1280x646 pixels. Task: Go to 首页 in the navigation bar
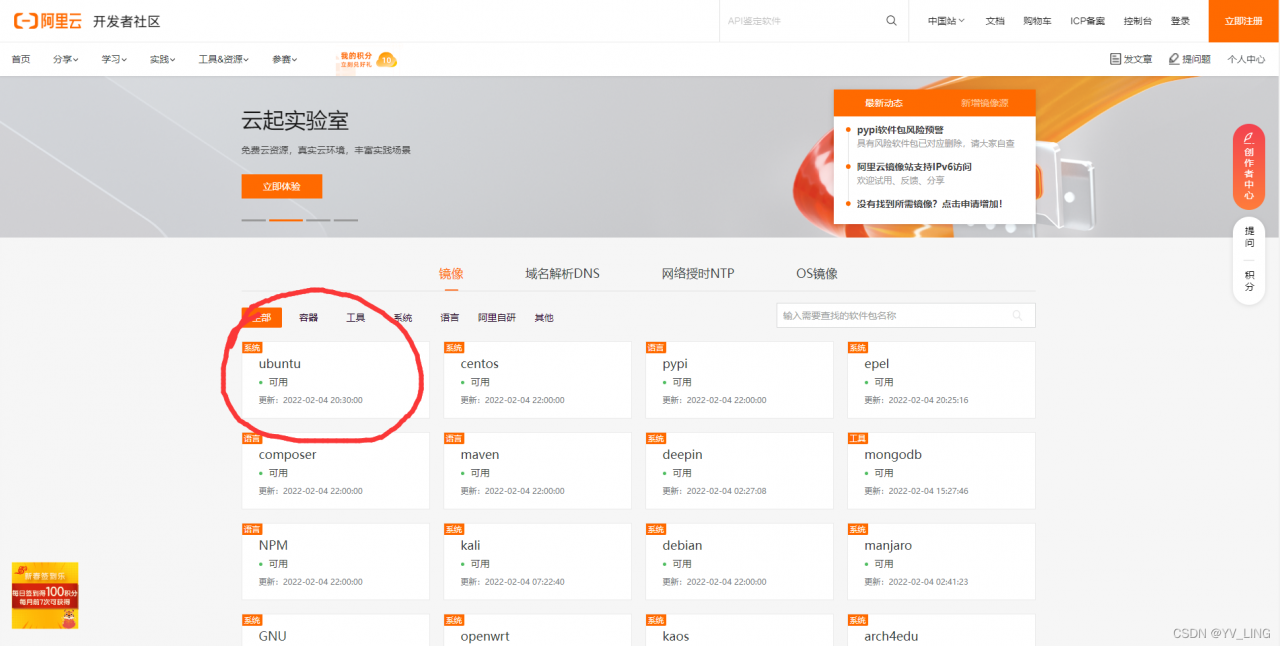point(21,59)
